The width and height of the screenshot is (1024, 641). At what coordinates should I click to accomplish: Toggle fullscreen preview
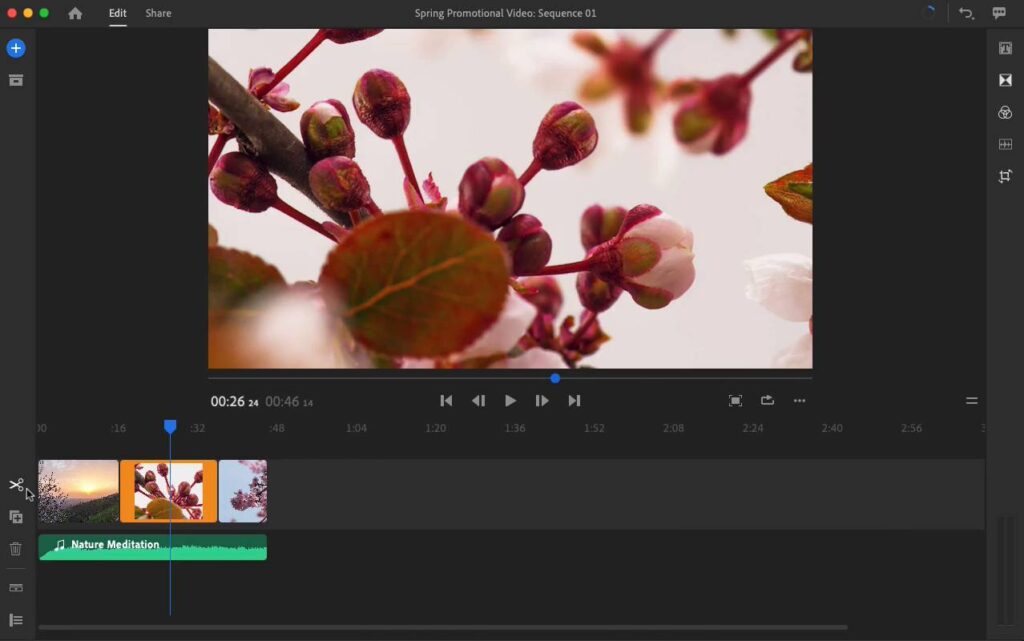(x=735, y=401)
